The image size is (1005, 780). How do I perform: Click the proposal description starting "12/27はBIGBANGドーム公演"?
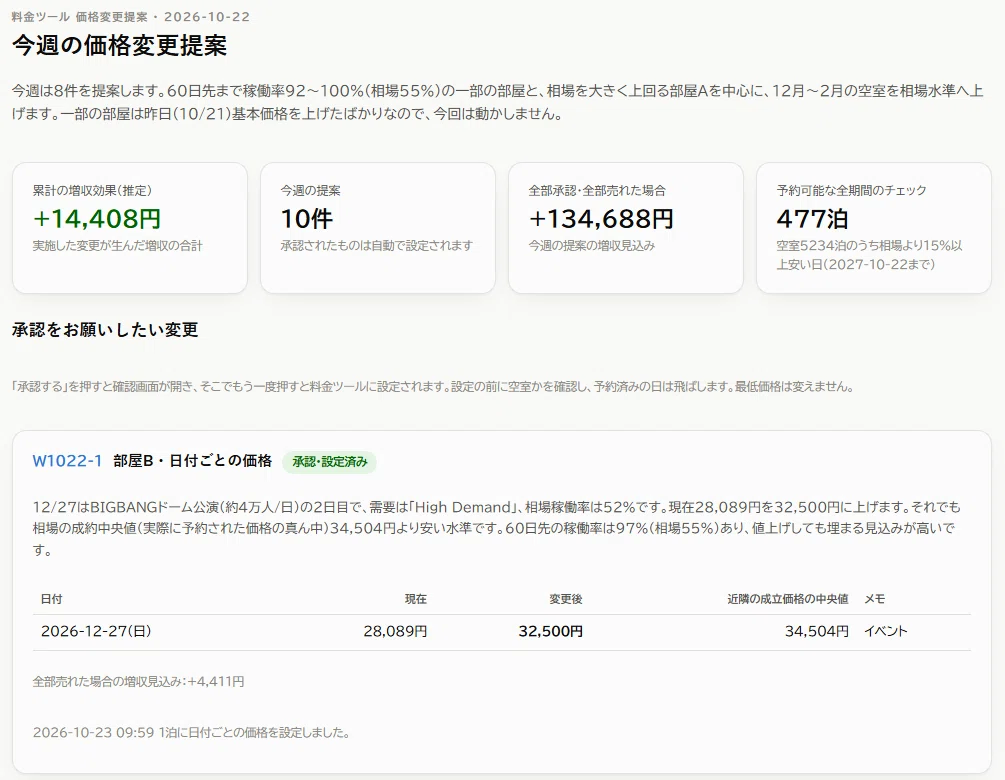pyautogui.click(x=497, y=529)
